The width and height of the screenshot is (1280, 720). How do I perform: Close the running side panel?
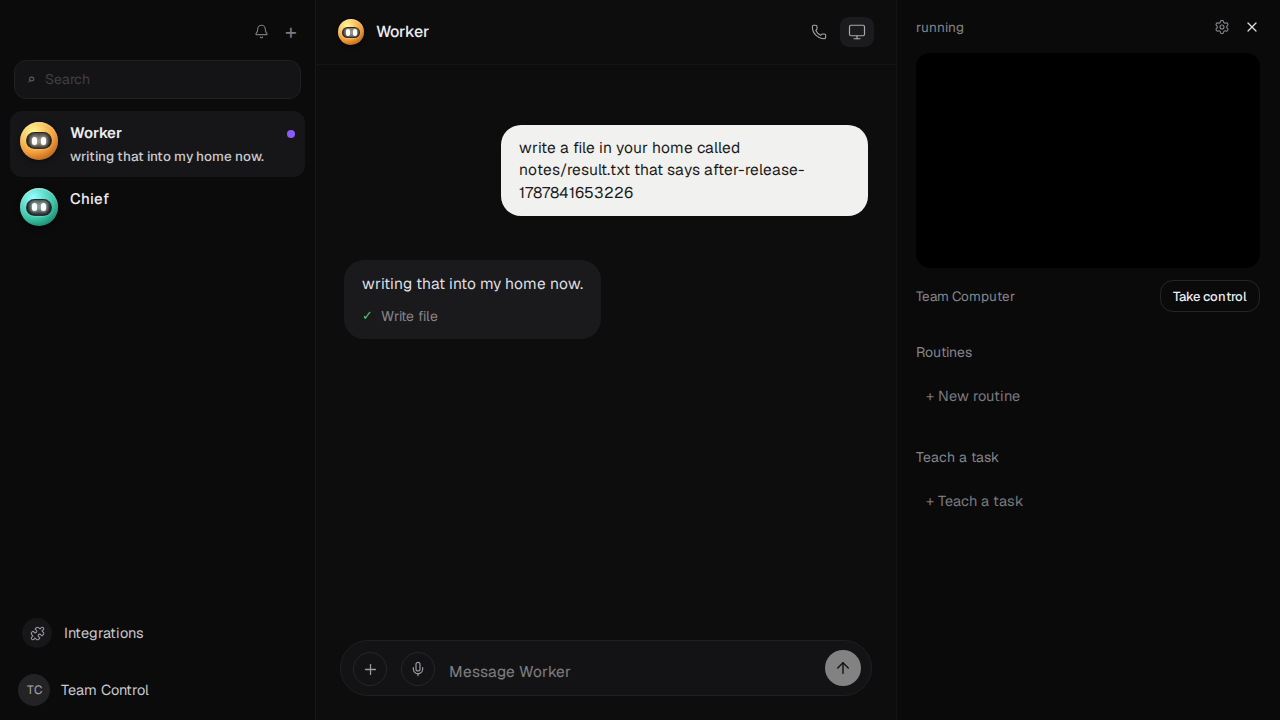pyautogui.click(x=1252, y=27)
